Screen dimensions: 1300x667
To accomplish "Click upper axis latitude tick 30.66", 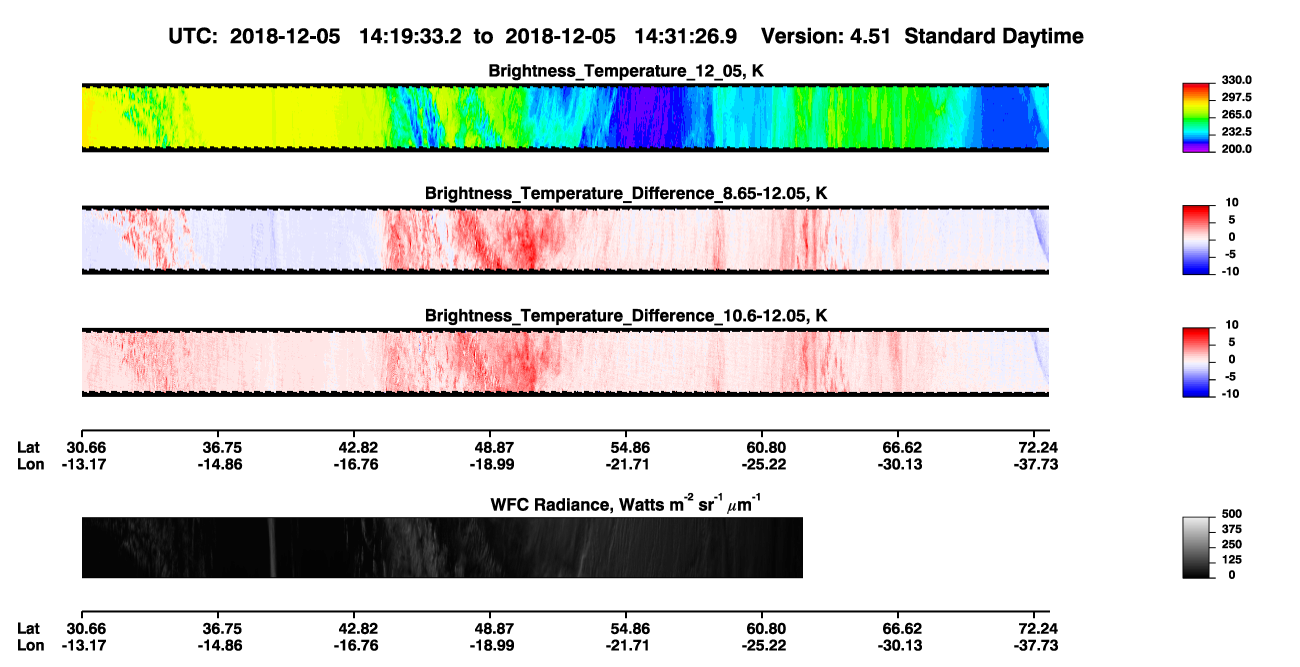I will [x=86, y=448].
